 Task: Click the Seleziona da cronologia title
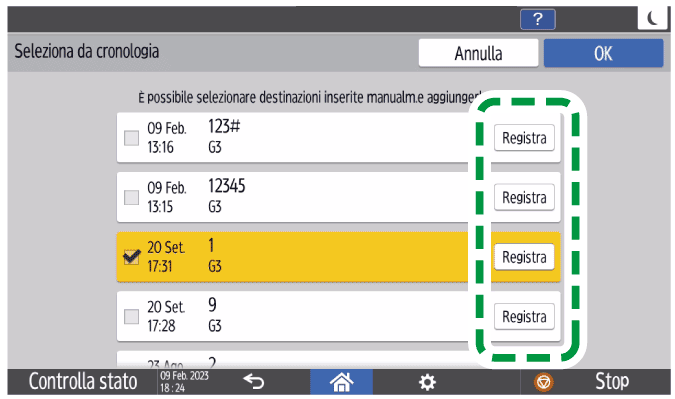coord(87,51)
